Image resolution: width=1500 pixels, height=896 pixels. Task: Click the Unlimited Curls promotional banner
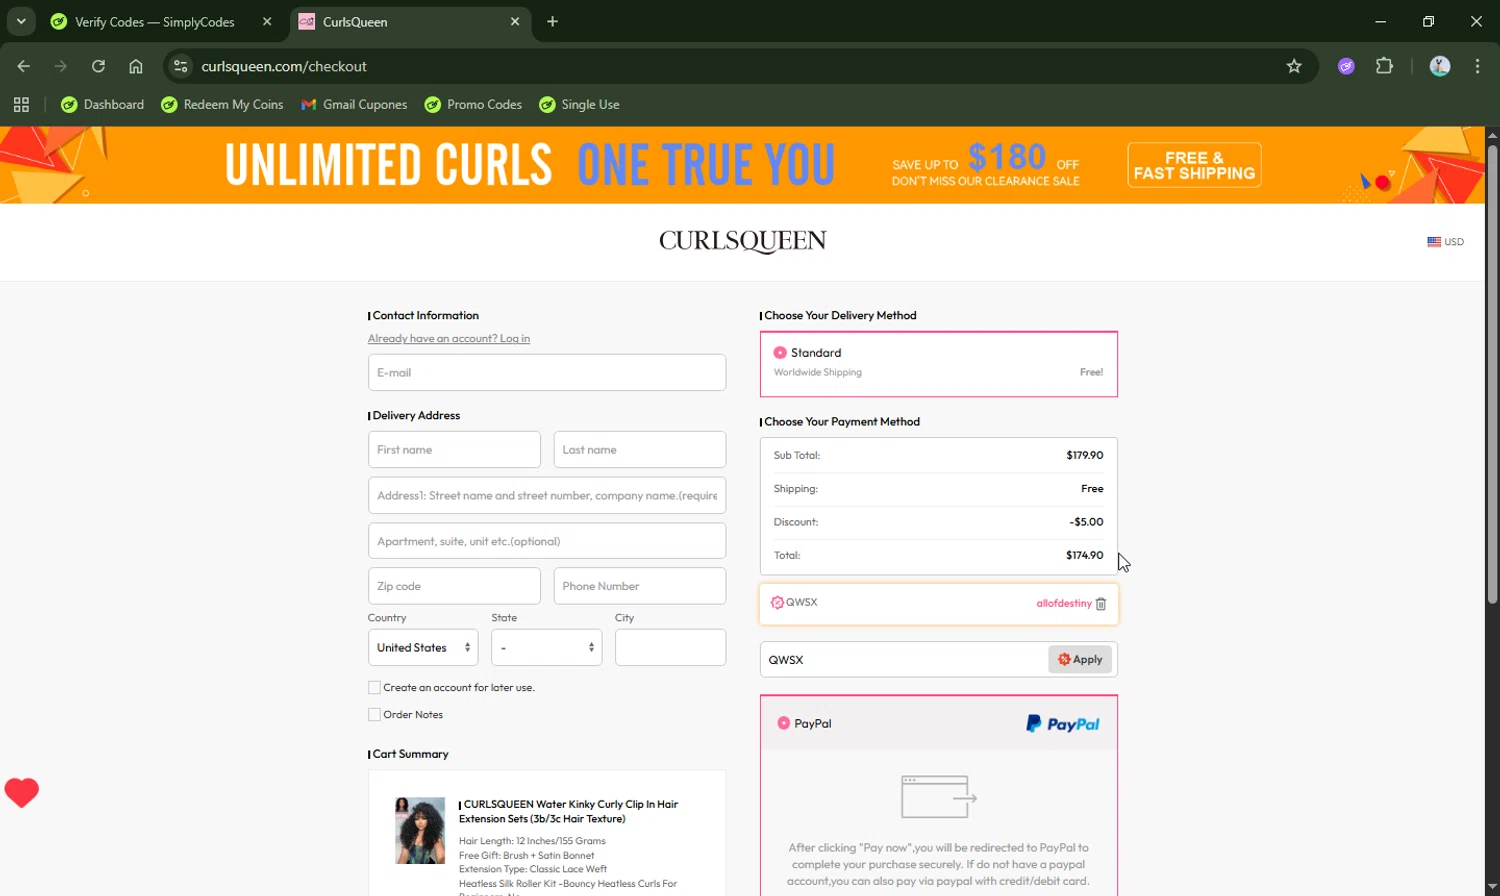(x=742, y=165)
